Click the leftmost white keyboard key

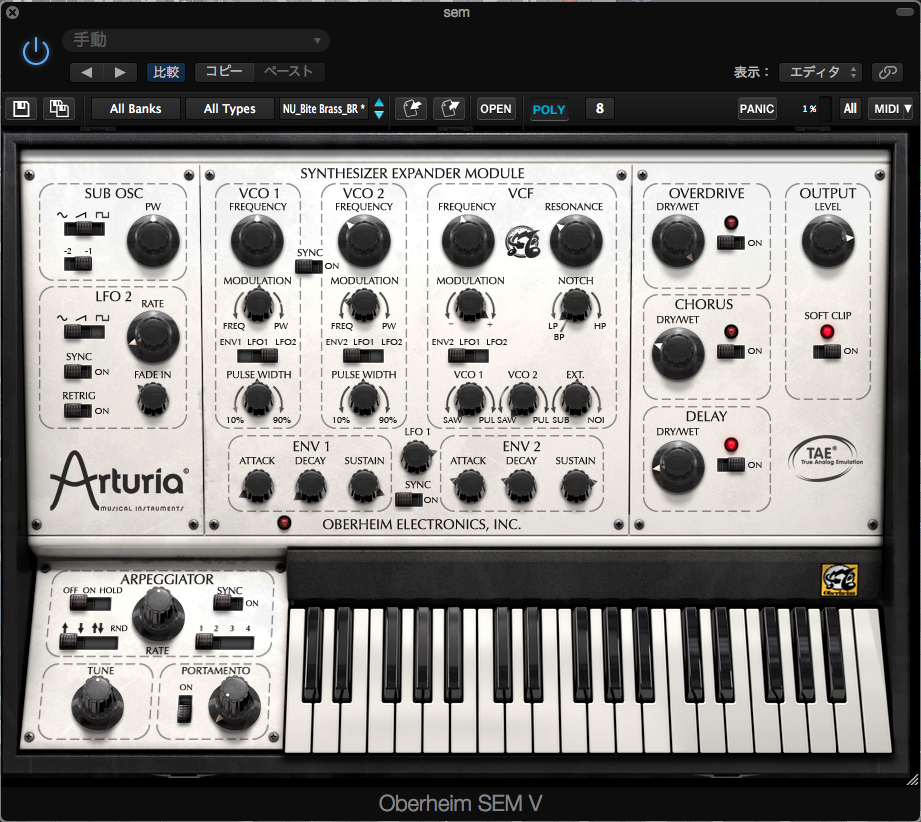tap(296, 682)
